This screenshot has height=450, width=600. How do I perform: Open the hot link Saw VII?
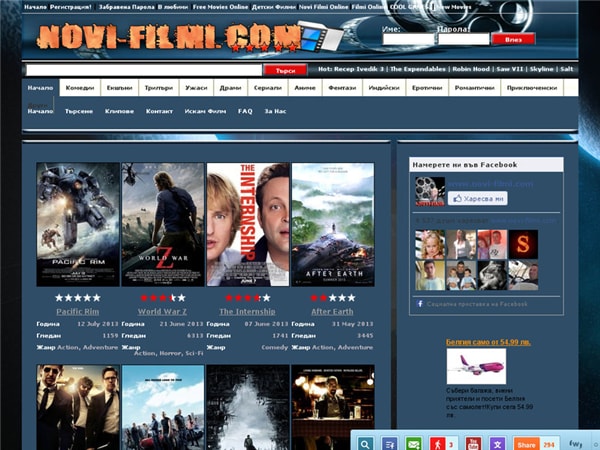(510, 69)
